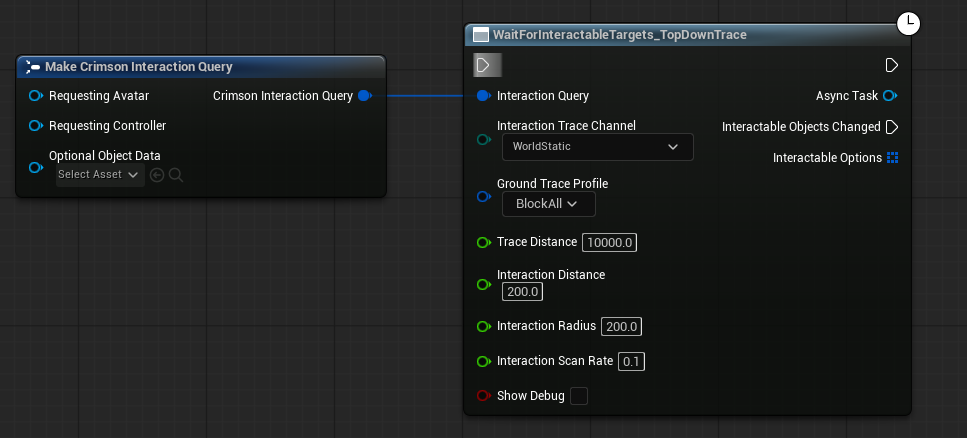Screen dimensions: 967x438
Task: Edit the Interaction Radius value 200.0
Action: [621, 326]
